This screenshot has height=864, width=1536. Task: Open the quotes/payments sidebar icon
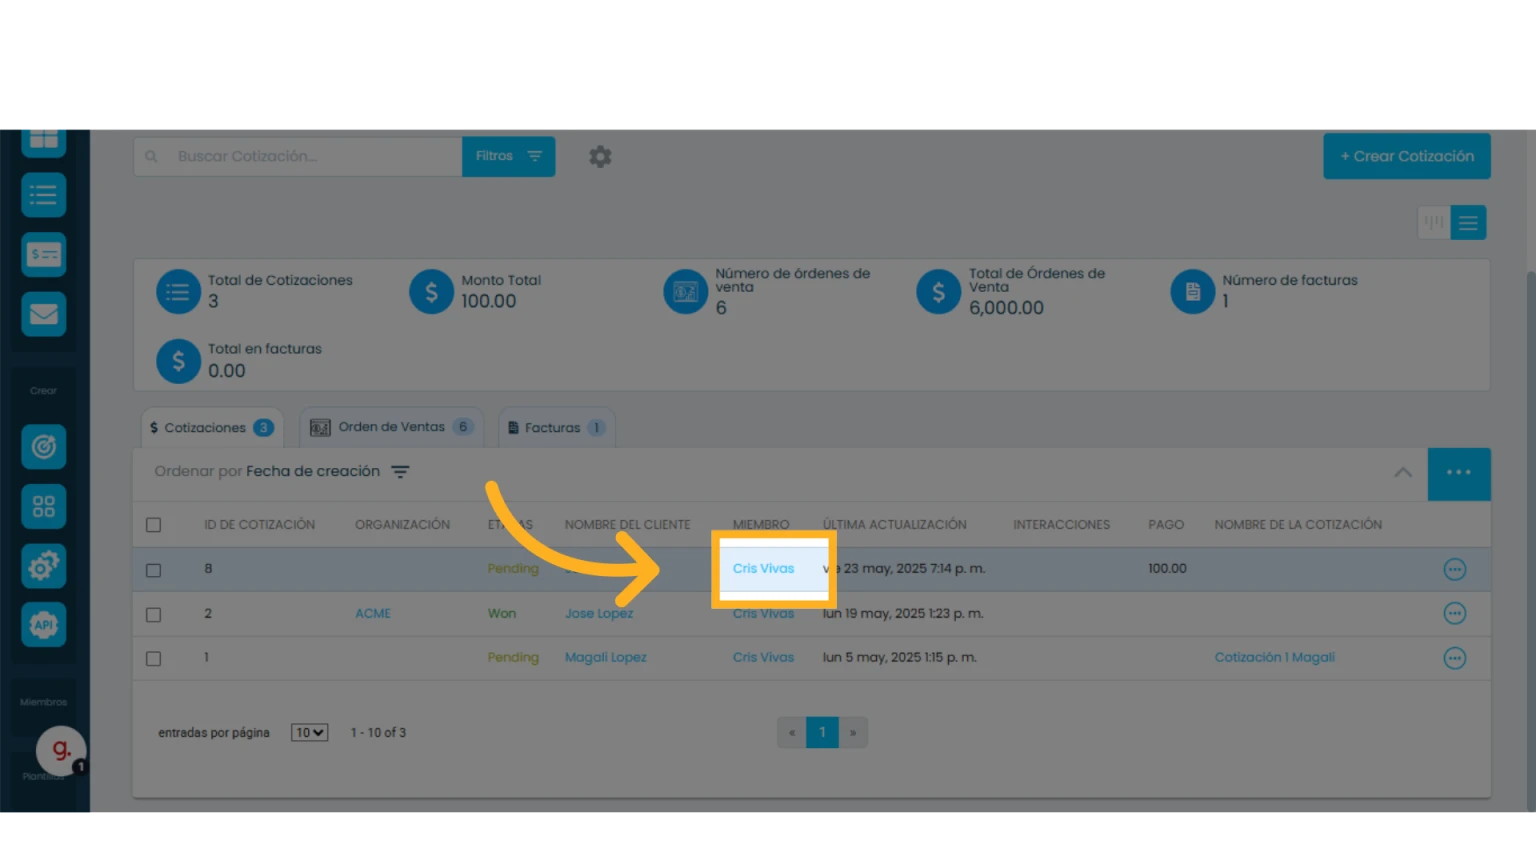tap(43, 255)
